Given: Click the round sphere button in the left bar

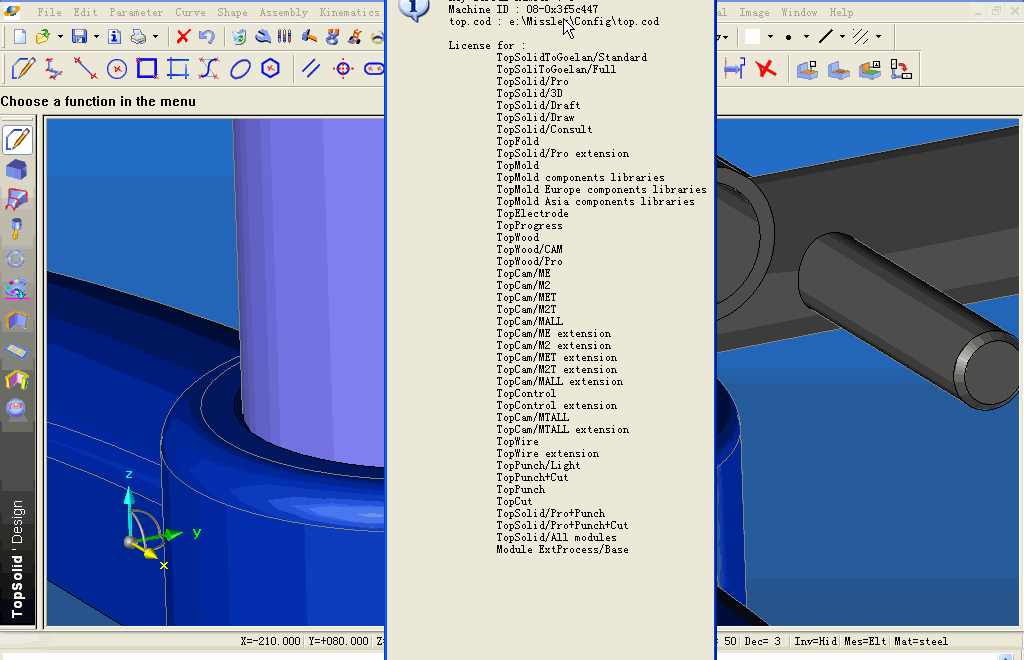Looking at the screenshot, I should [x=16, y=409].
